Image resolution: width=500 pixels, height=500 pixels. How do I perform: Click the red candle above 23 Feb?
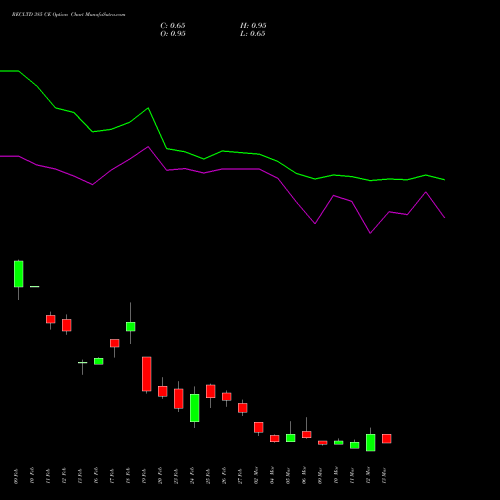pos(179,399)
